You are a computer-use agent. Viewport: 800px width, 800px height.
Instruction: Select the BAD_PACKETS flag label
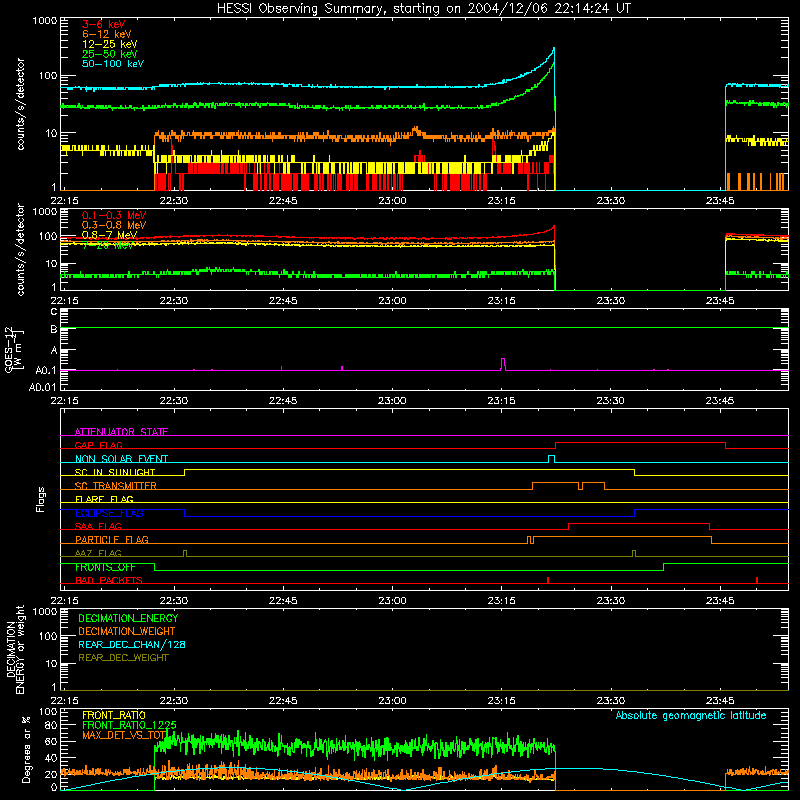(109, 580)
